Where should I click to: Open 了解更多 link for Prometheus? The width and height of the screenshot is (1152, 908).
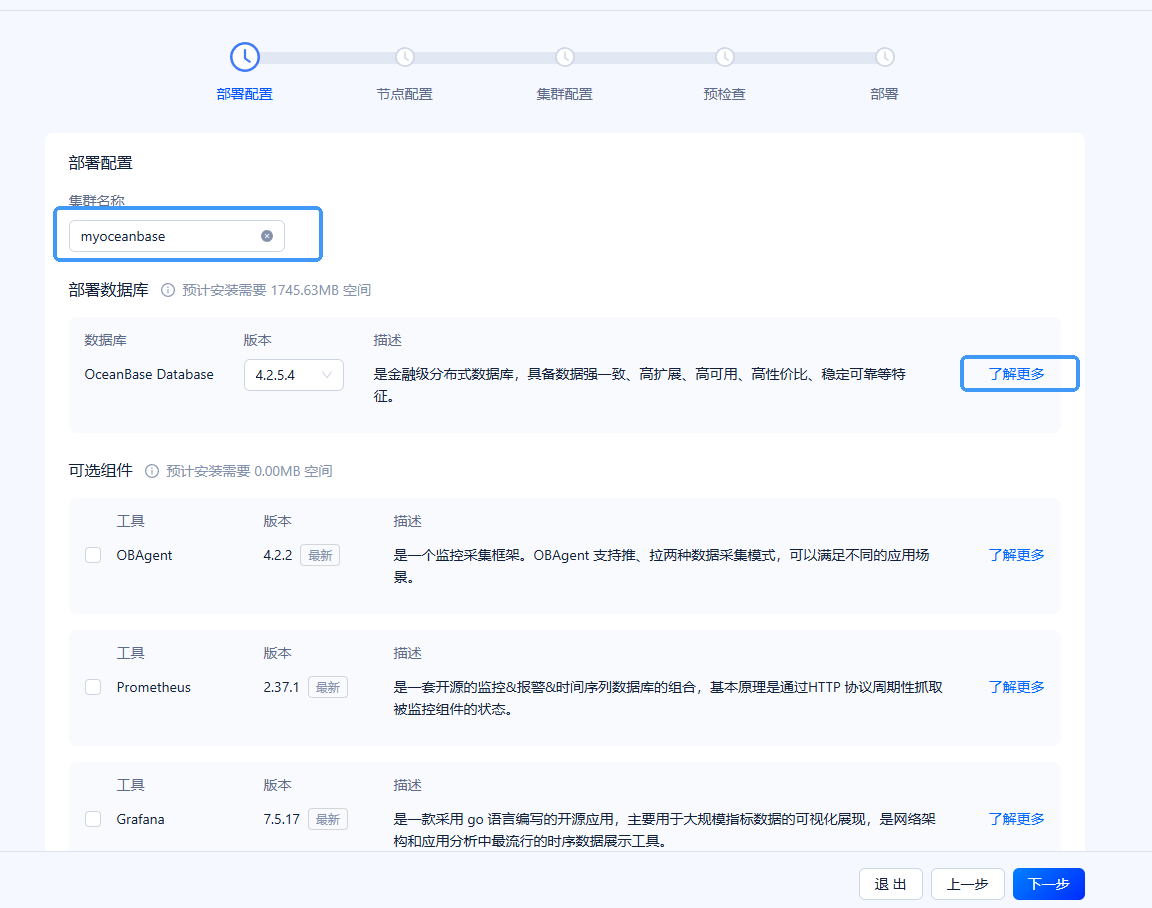point(1017,687)
